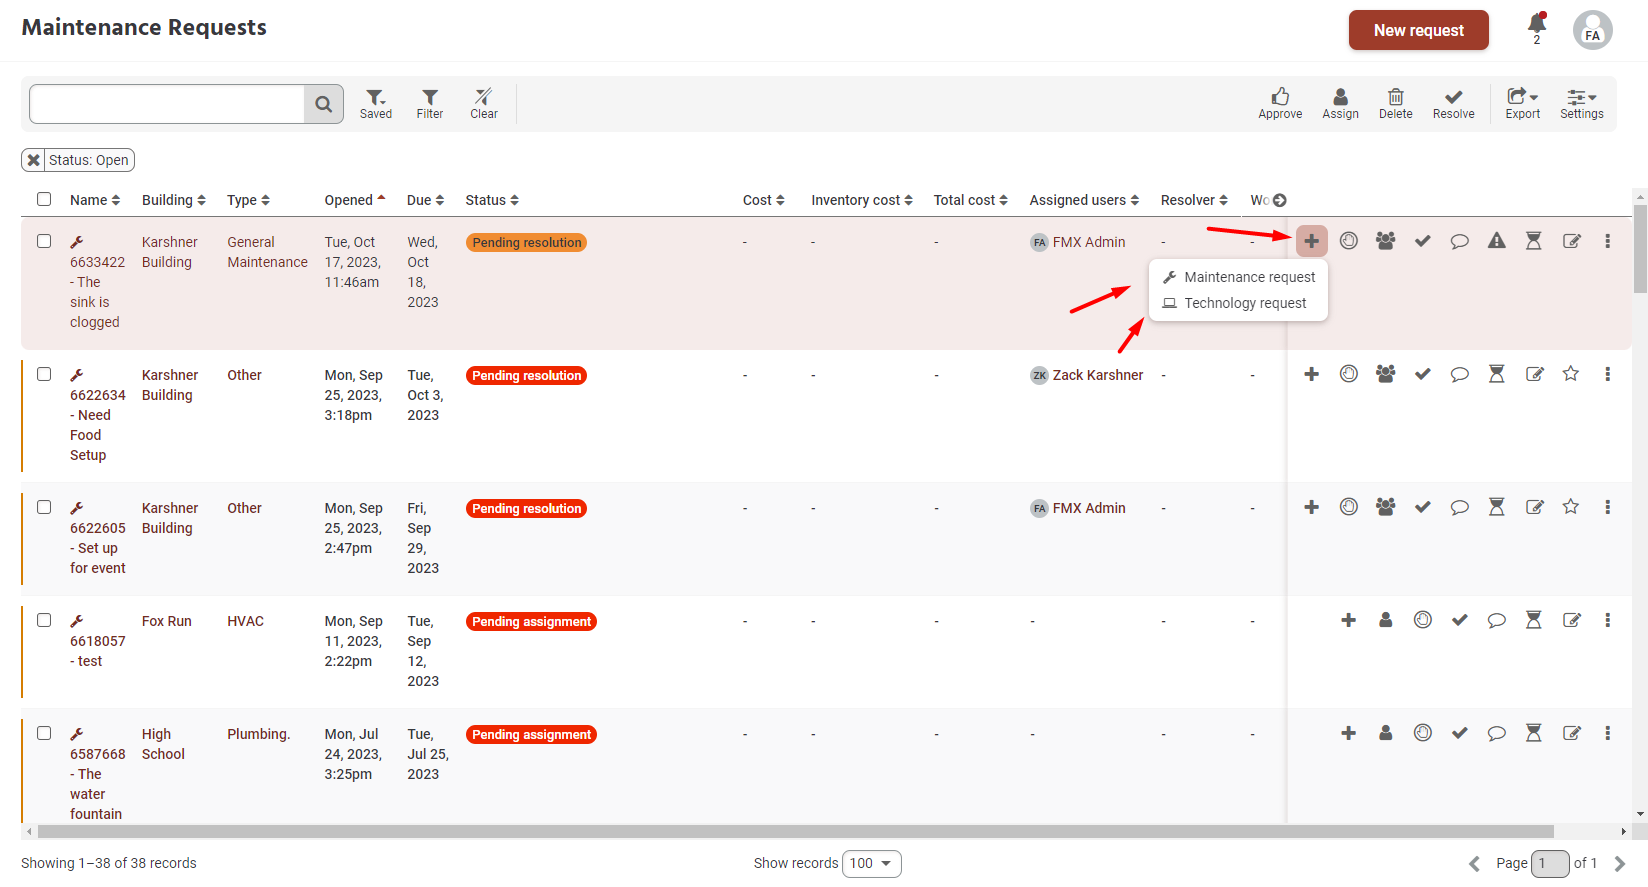The width and height of the screenshot is (1648, 887).
Task: Open the plus add menu for request 6633422
Action: 1311,241
